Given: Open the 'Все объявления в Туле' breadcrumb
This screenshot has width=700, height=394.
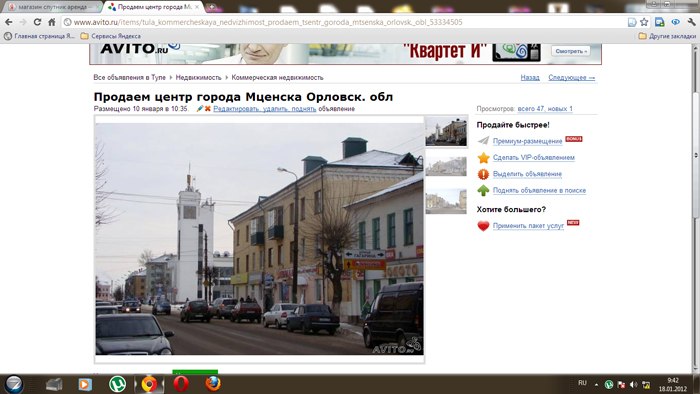Looking at the screenshot, I should [x=129, y=78].
